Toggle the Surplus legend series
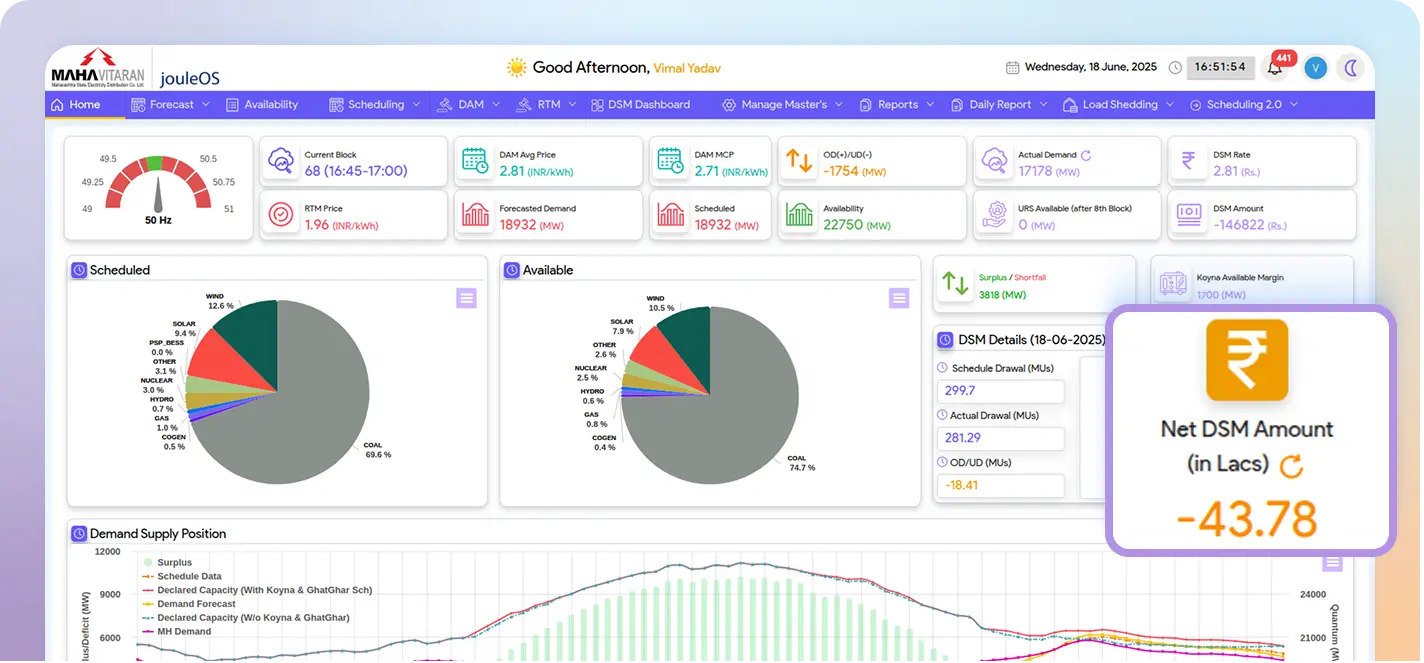Viewport: 1424px width, 663px height. point(167,563)
